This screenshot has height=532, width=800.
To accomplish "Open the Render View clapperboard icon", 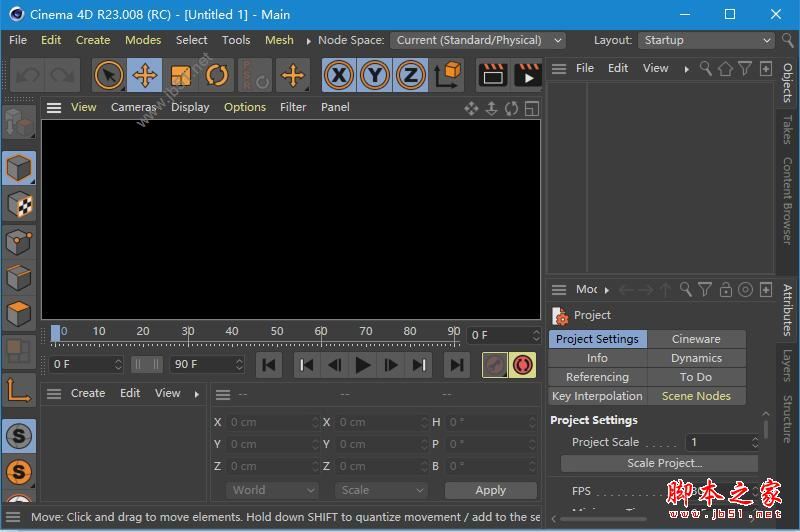I will (492, 75).
